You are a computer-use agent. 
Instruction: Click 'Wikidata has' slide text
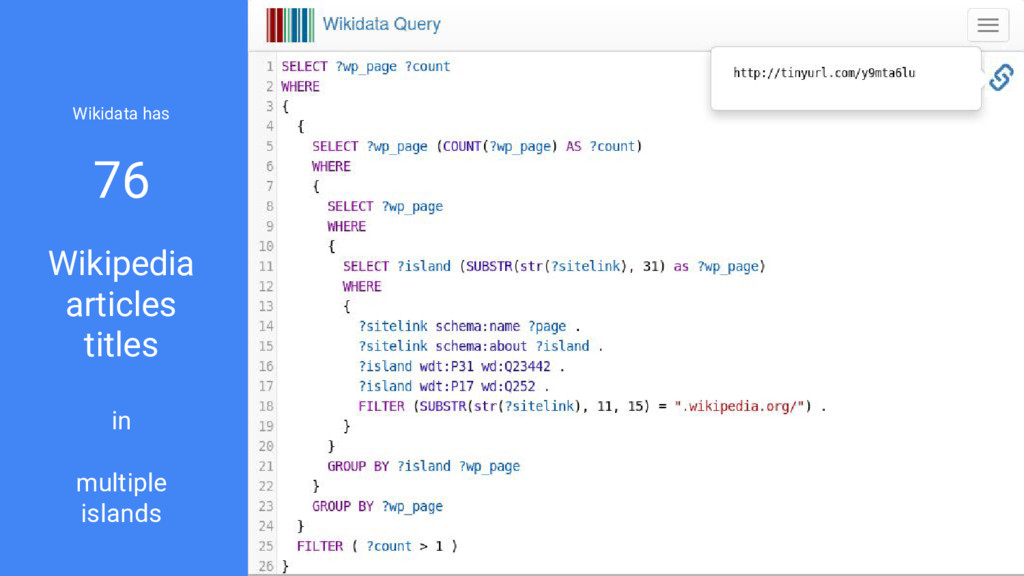pyautogui.click(x=121, y=114)
